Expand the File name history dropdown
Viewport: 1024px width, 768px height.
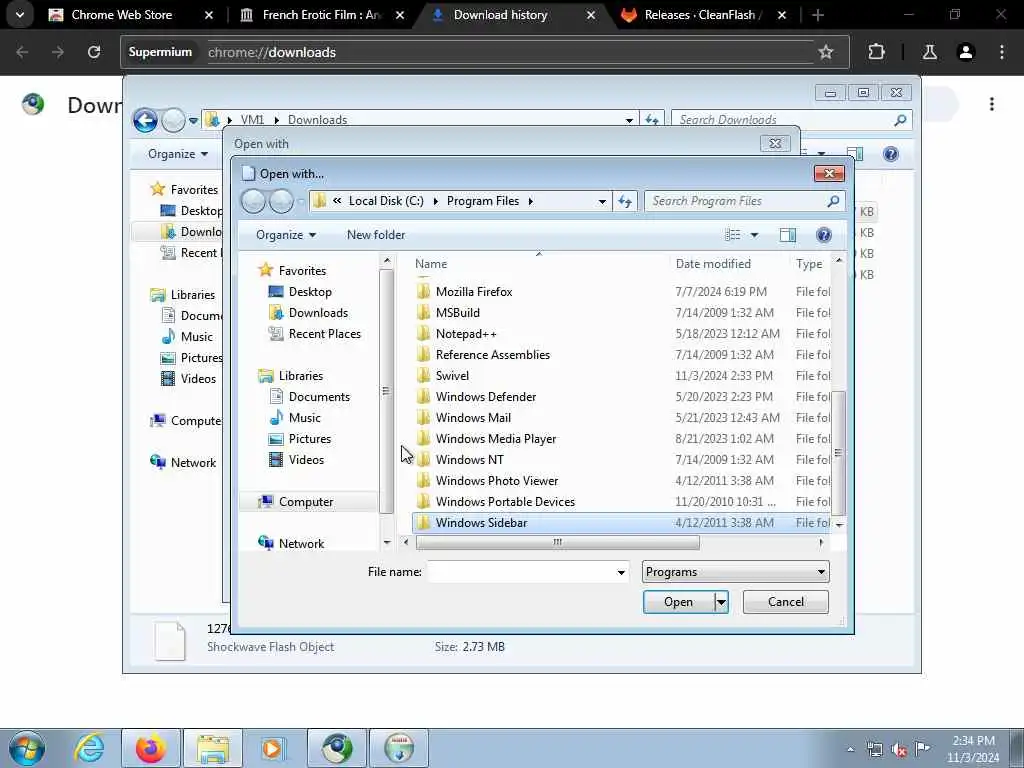point(620,573)
